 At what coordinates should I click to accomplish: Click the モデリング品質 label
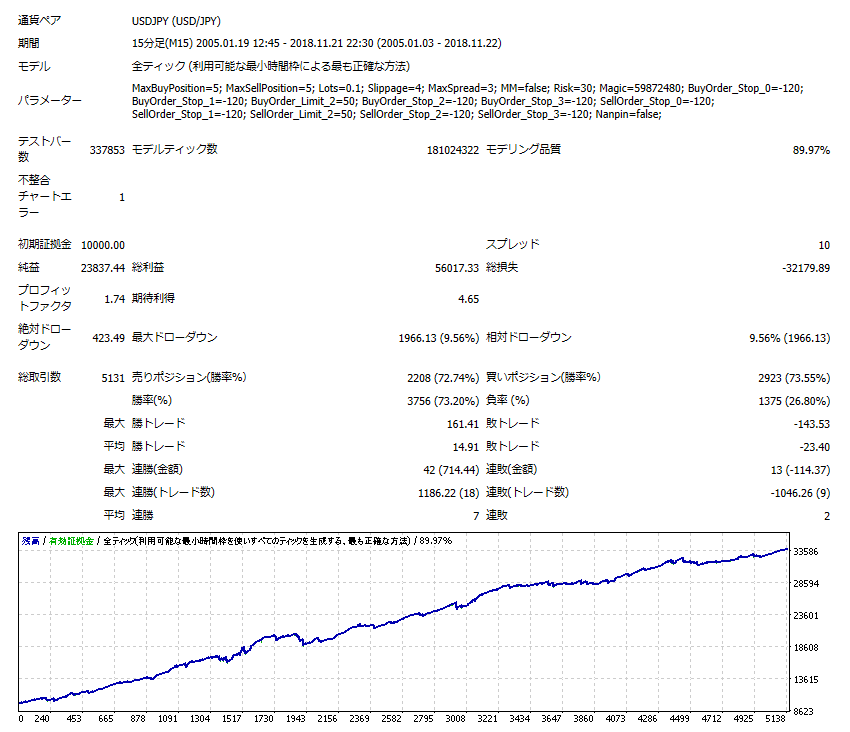523,149
